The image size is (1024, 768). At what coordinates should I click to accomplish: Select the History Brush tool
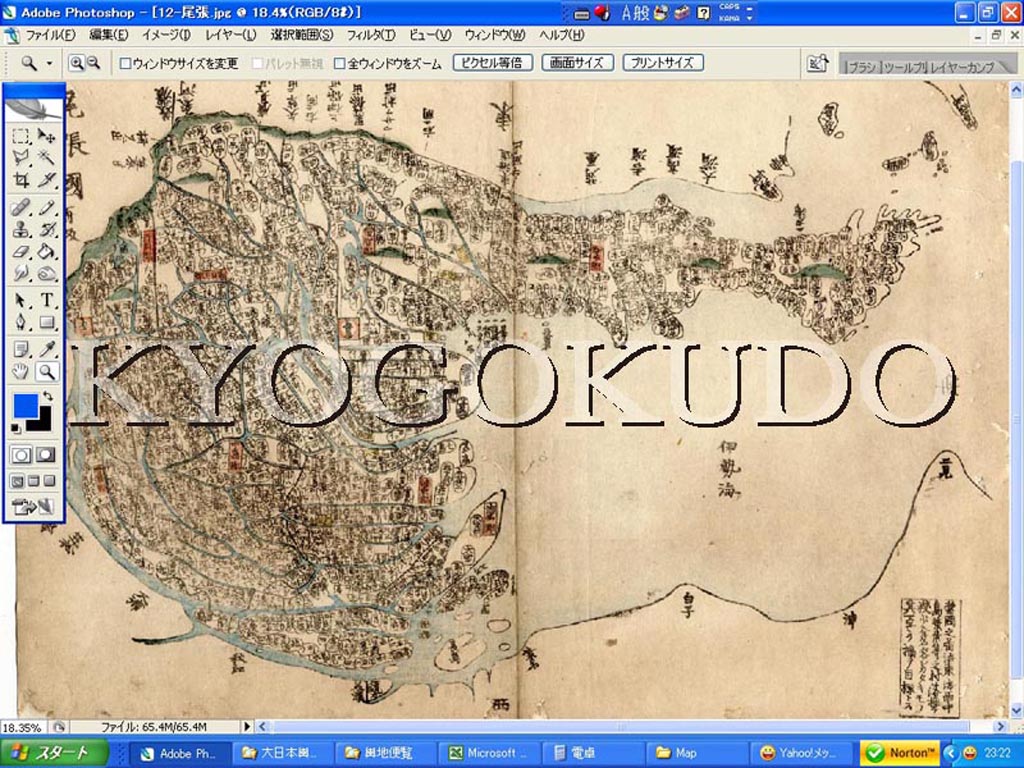[x=46, y=229]
